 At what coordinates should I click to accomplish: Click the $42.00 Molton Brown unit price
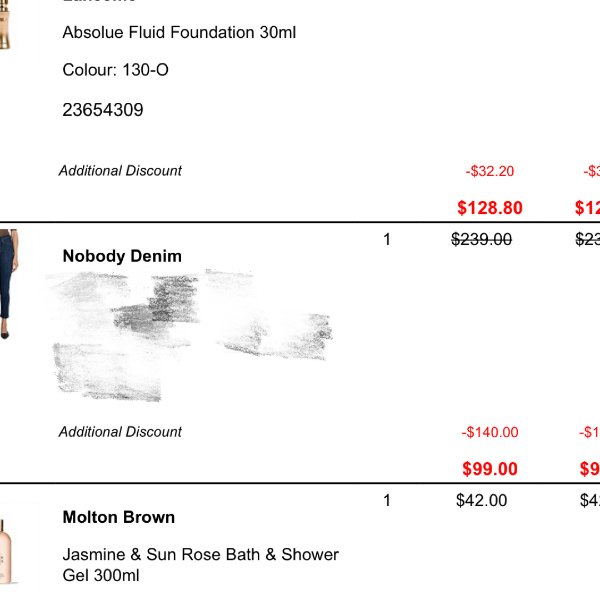[x=481, y=501]
